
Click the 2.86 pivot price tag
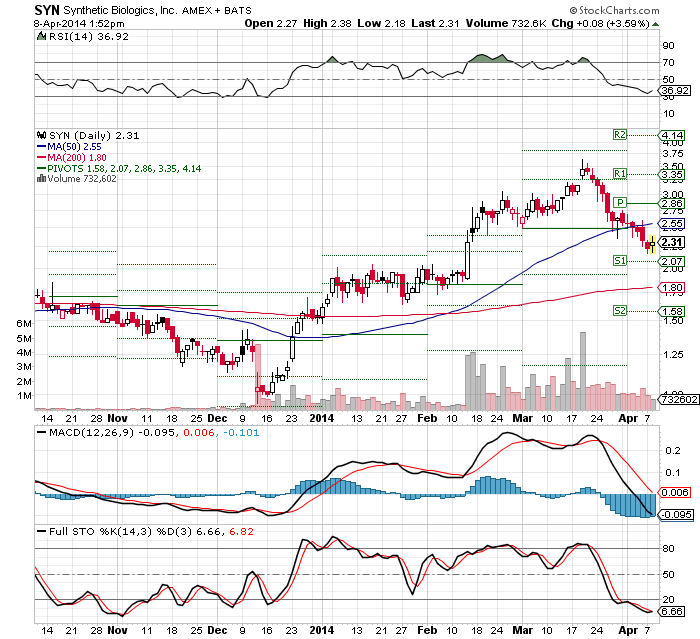672,204
